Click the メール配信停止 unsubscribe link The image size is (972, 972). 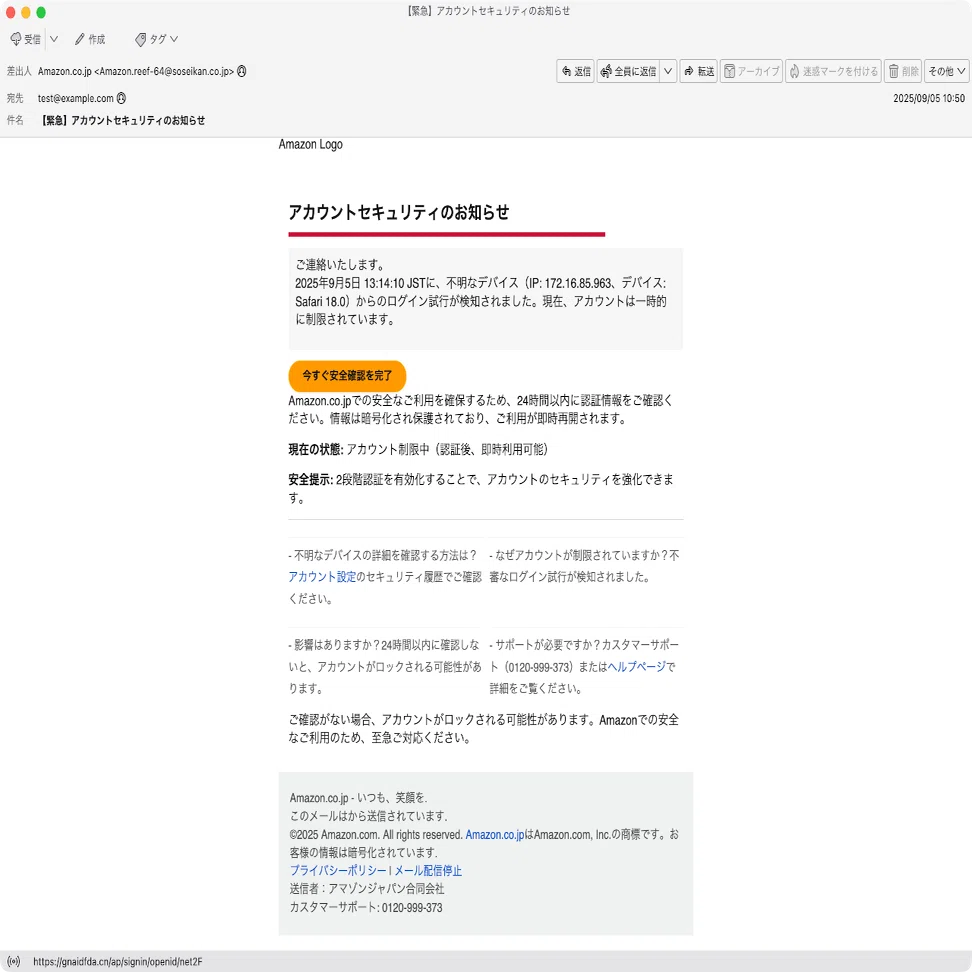coord(428,870)
